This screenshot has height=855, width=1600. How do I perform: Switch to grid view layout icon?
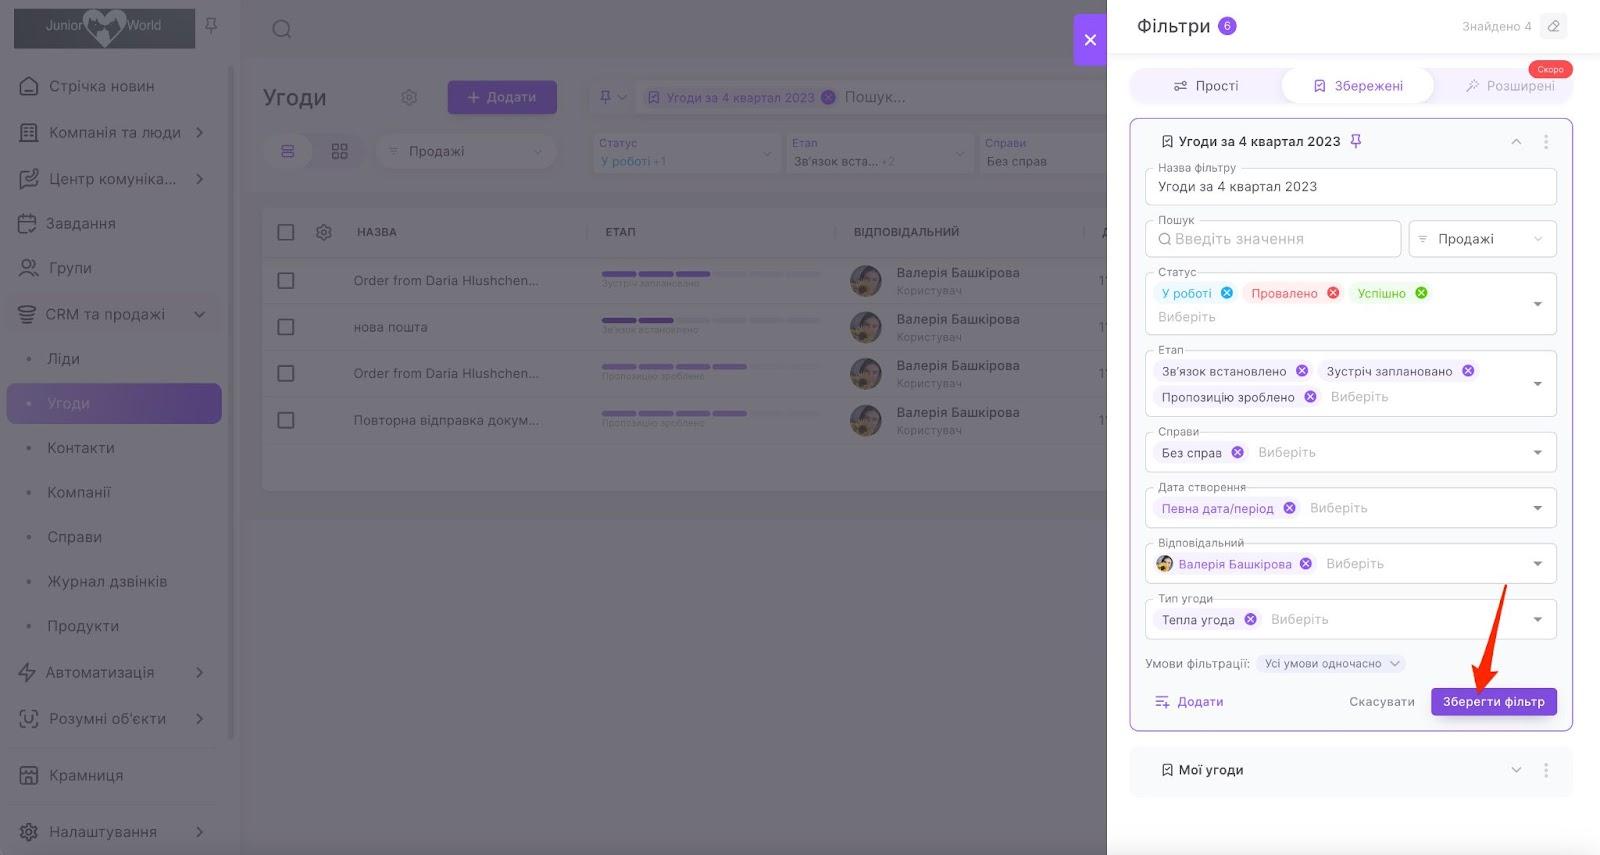(340, 151)
